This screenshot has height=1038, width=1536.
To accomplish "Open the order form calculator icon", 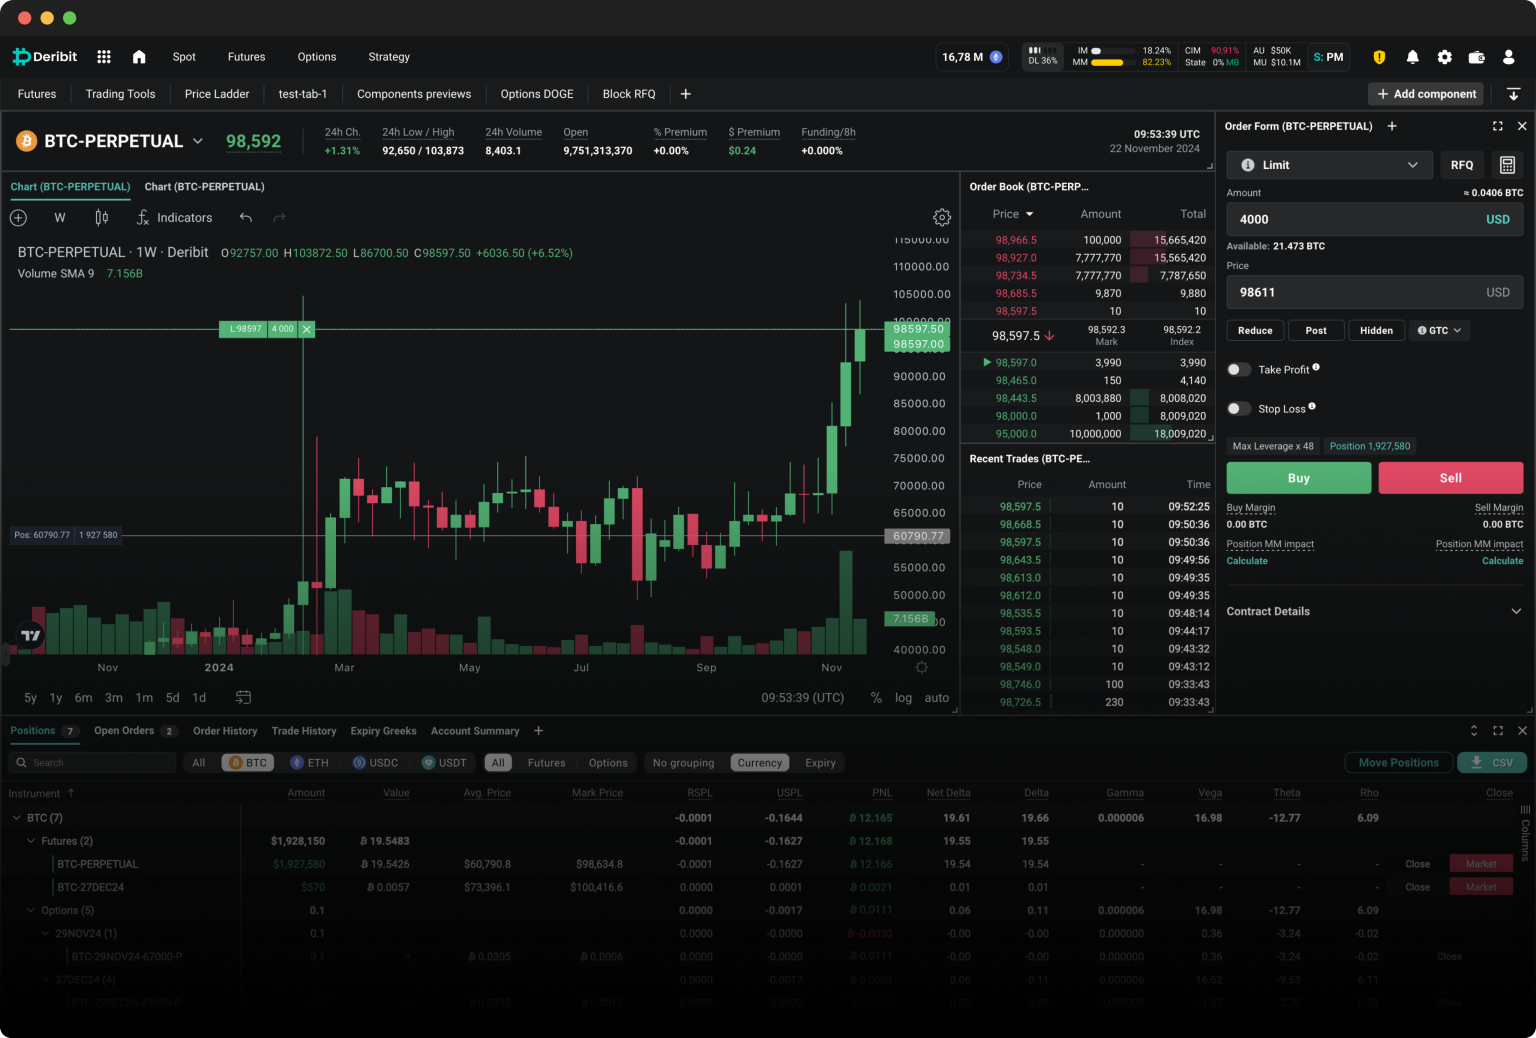I will (x=1507, y=165).
